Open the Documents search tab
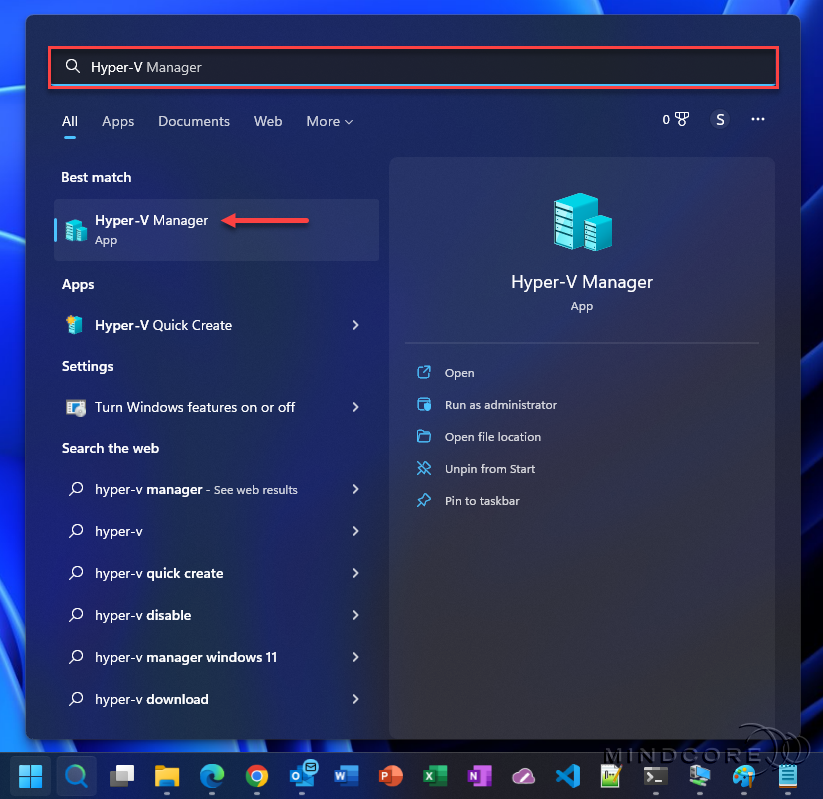The height and width of the screenshot is (799, 823). click(x=194, y=121)
